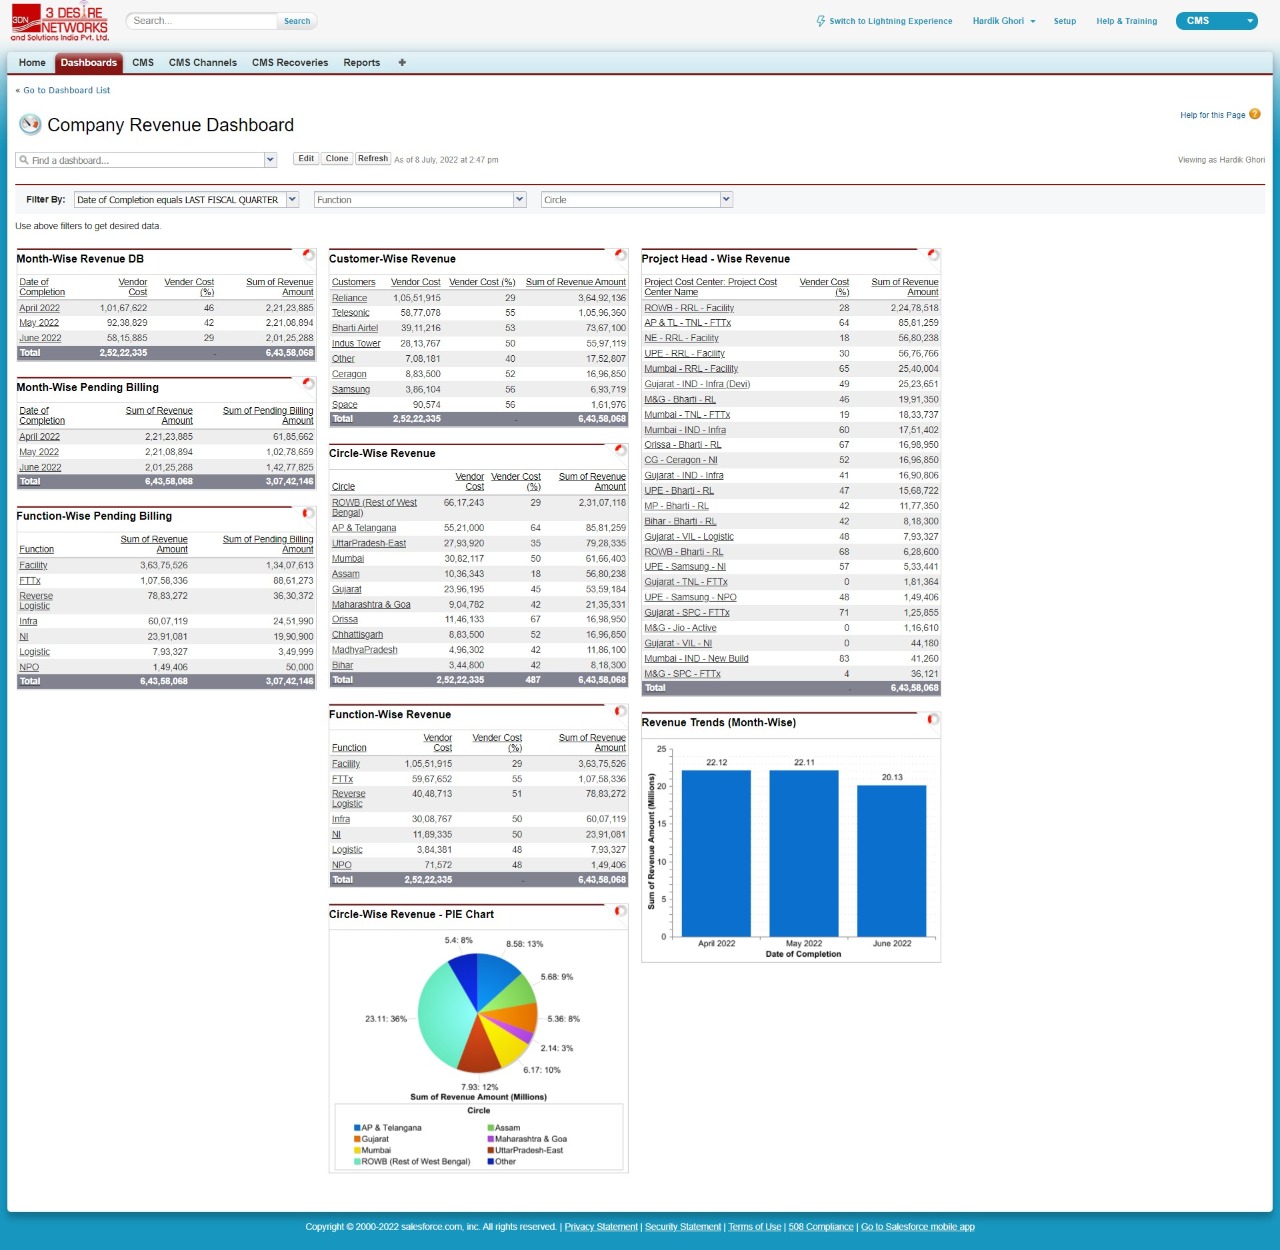Click refresh icon on Function-Wise Pending Billing
The width and height of the screenshot is (1280, 1250).
308,513
